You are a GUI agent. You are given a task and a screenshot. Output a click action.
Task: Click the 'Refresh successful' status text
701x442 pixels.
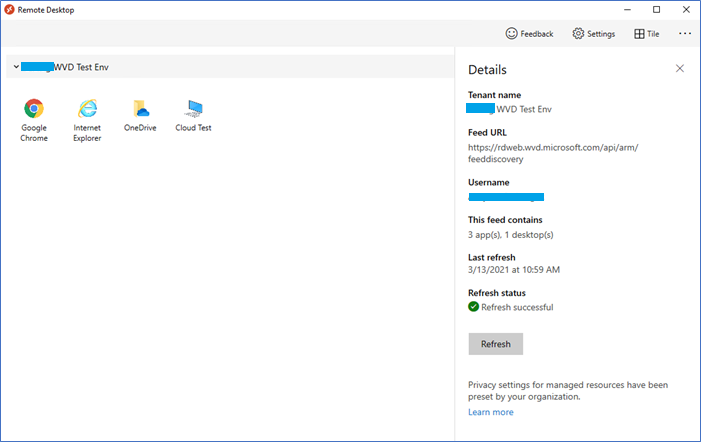pyautogui.click(x=517, y=307)
